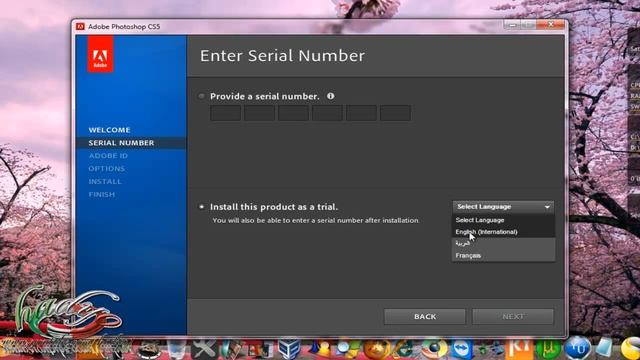Select 'Install this product as a trial' radio
This screenshot has height=360, width=640.
pyautogui.click(x=201, y=207)
